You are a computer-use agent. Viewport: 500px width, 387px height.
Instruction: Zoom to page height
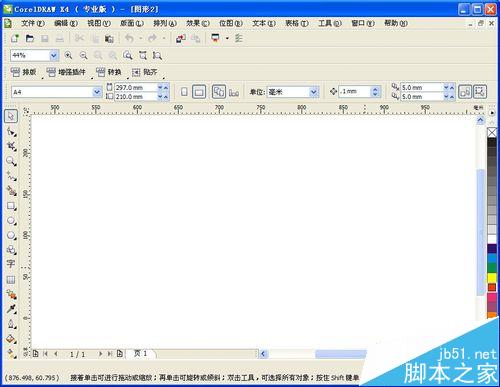157,55
